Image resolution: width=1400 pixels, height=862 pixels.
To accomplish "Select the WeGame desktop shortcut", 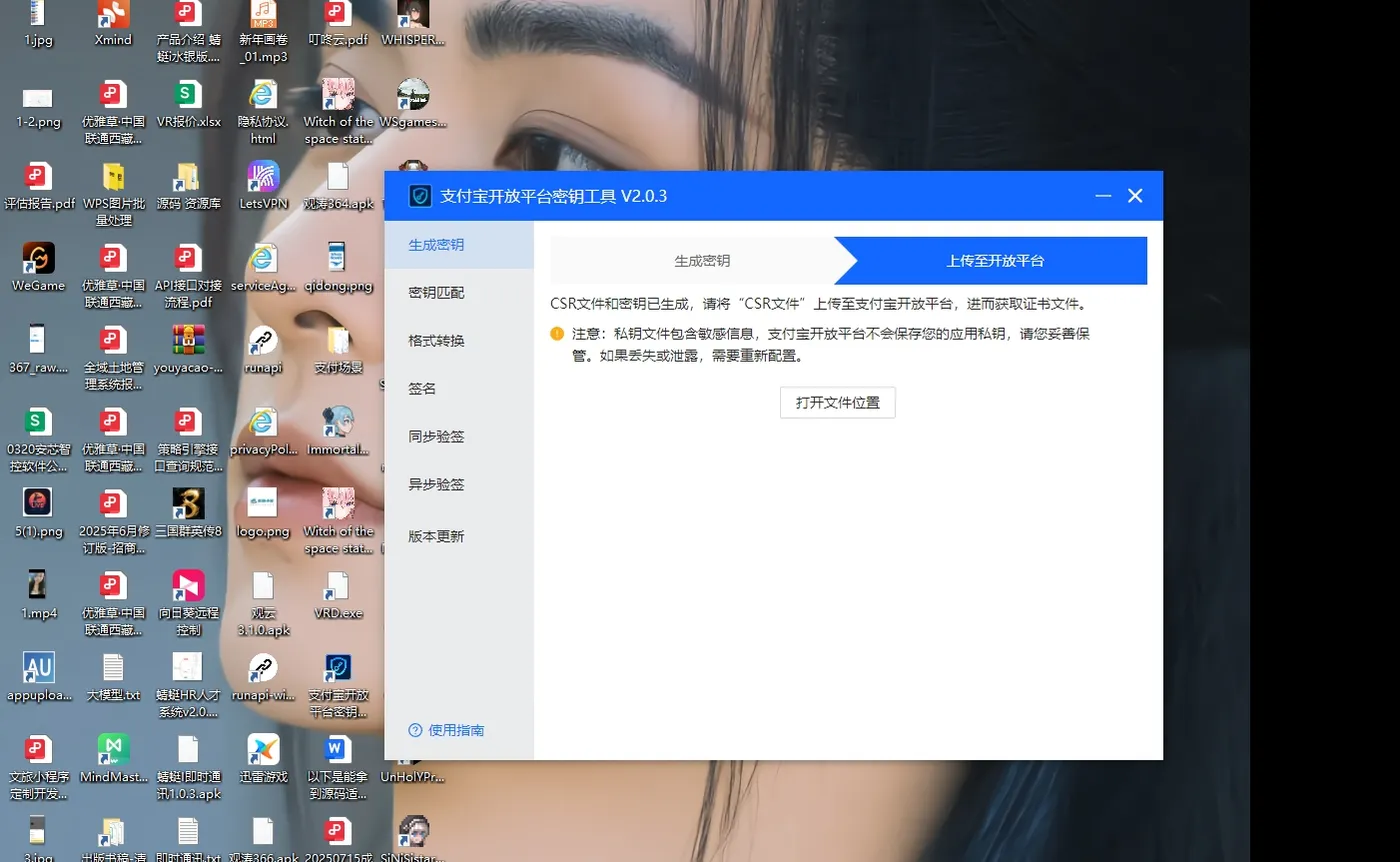I will pyautogui.click(x=38, y=268).
